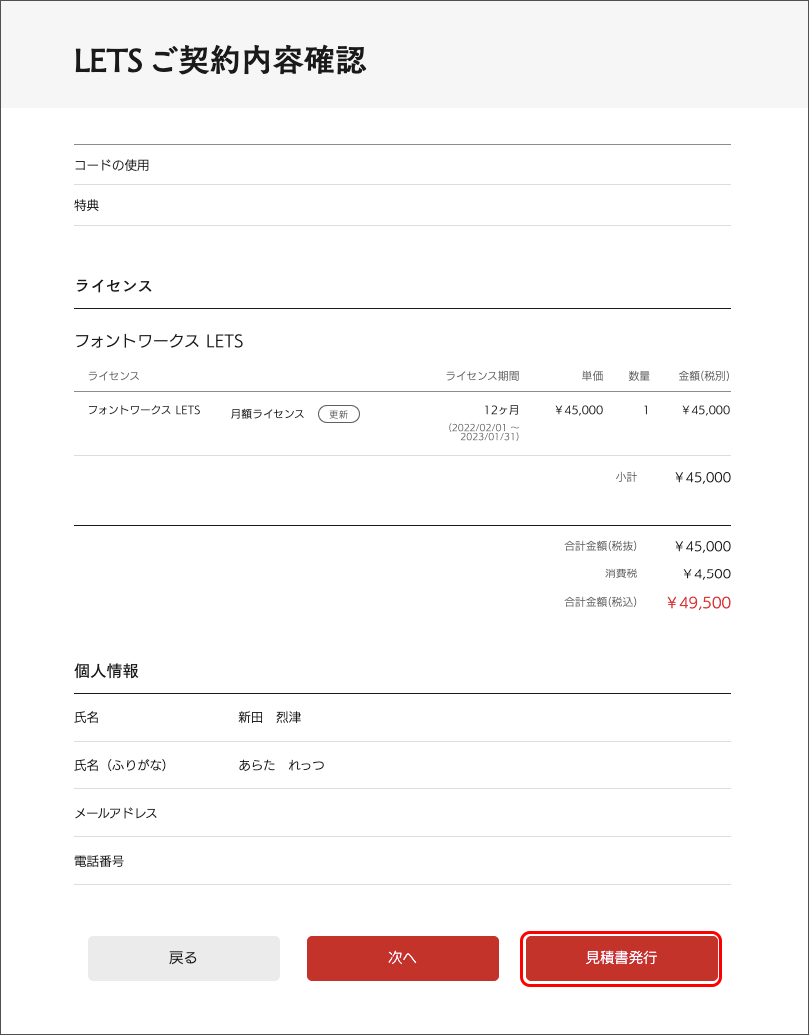The image size is (809, 1035).
Task: Click the furigana あらた れっつ
Action: (x=281, y=766)
